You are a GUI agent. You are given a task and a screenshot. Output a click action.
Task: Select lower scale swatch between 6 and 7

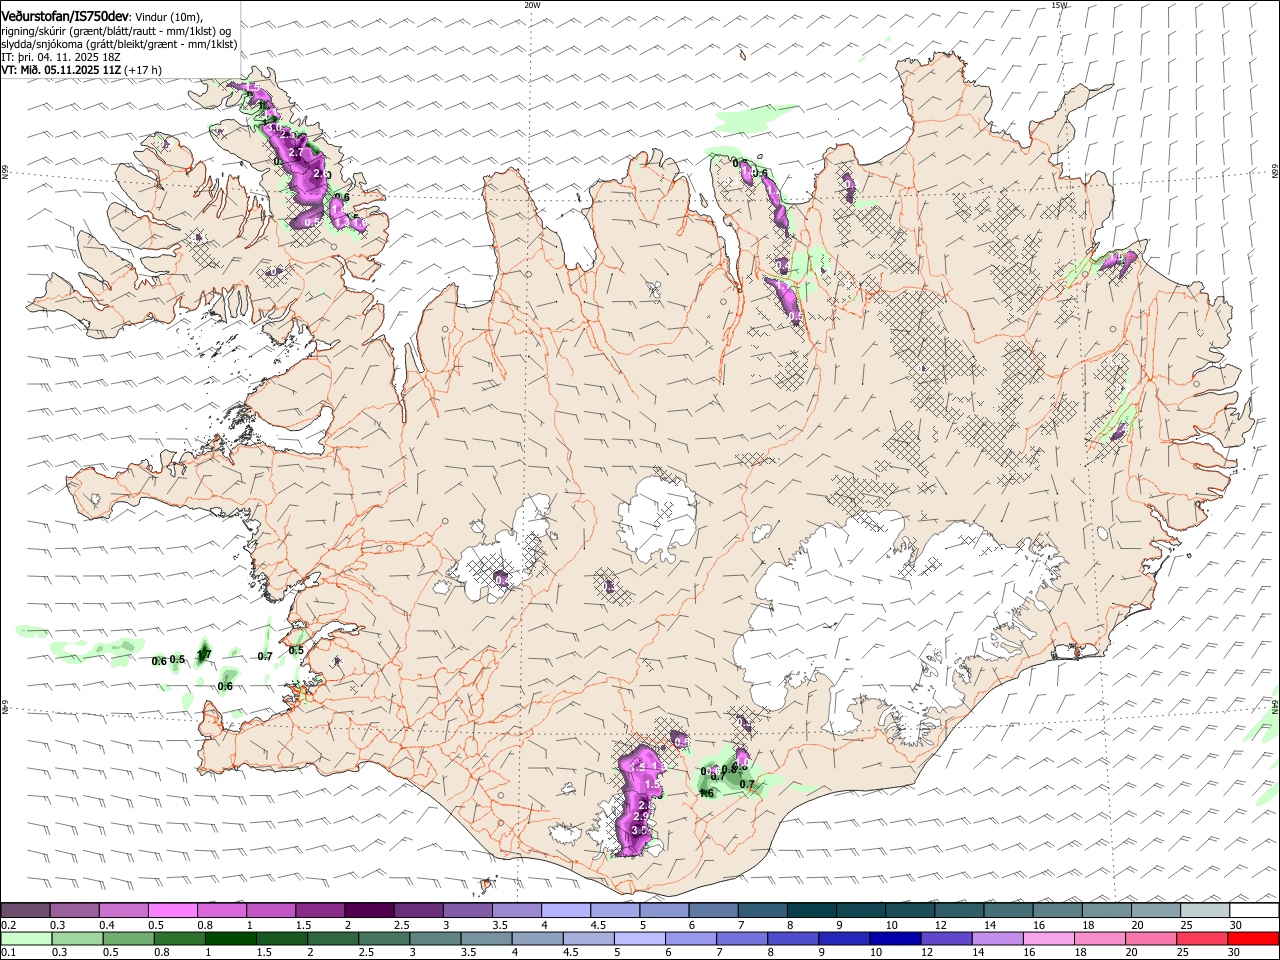[x=689, y=938]
